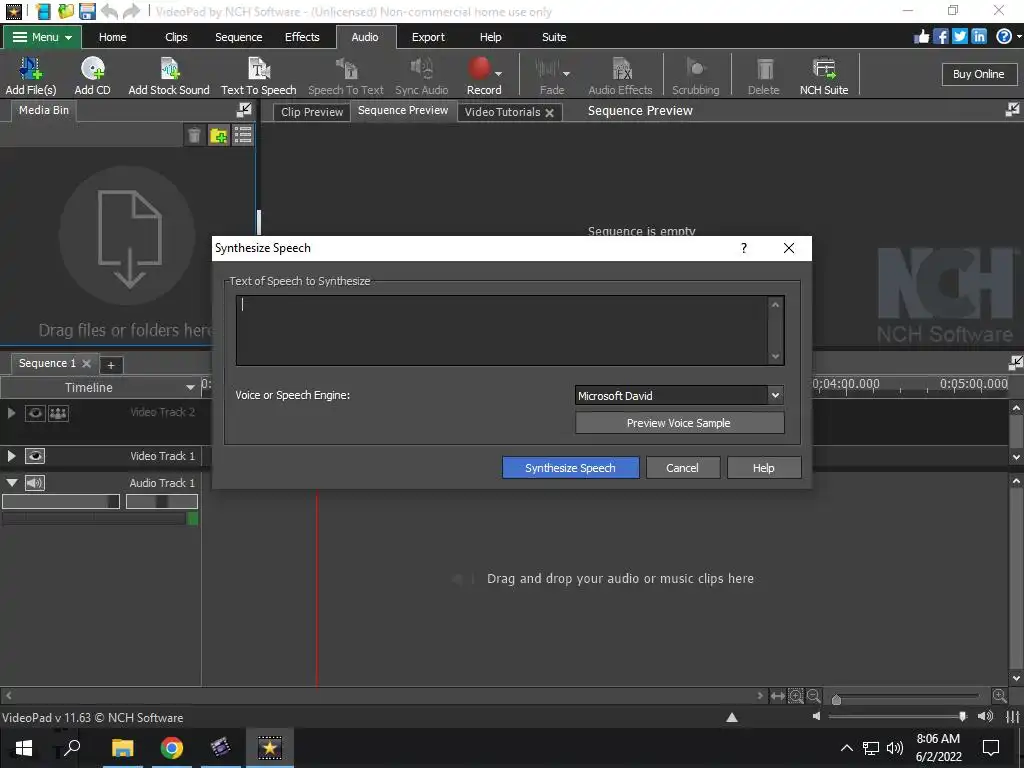
Task: Add a new sequence with plus tab
Action: [111, 364]
